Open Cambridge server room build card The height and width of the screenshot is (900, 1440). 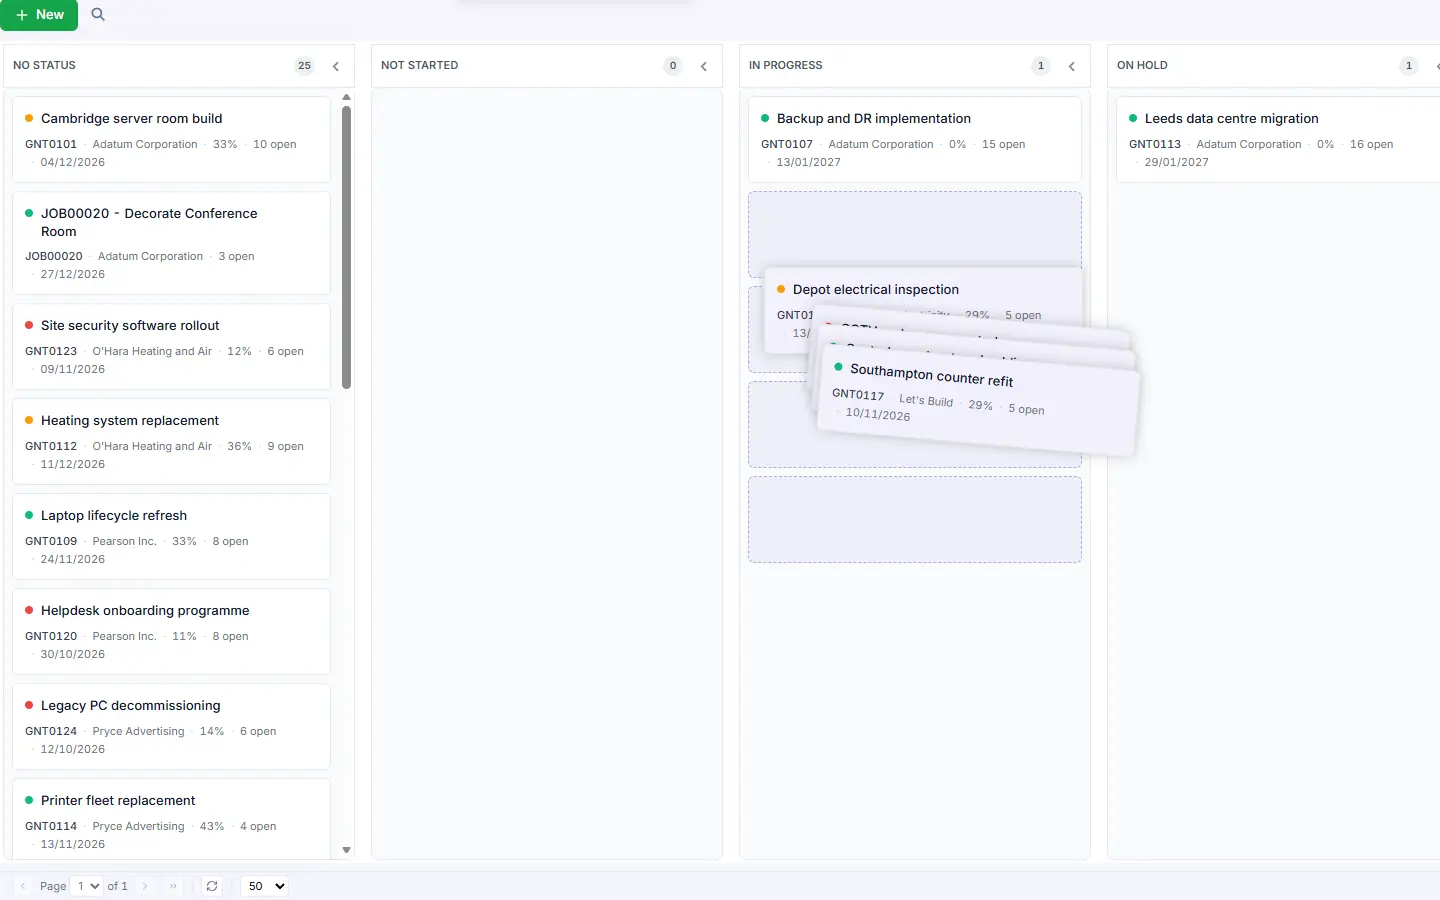point(171,139)
